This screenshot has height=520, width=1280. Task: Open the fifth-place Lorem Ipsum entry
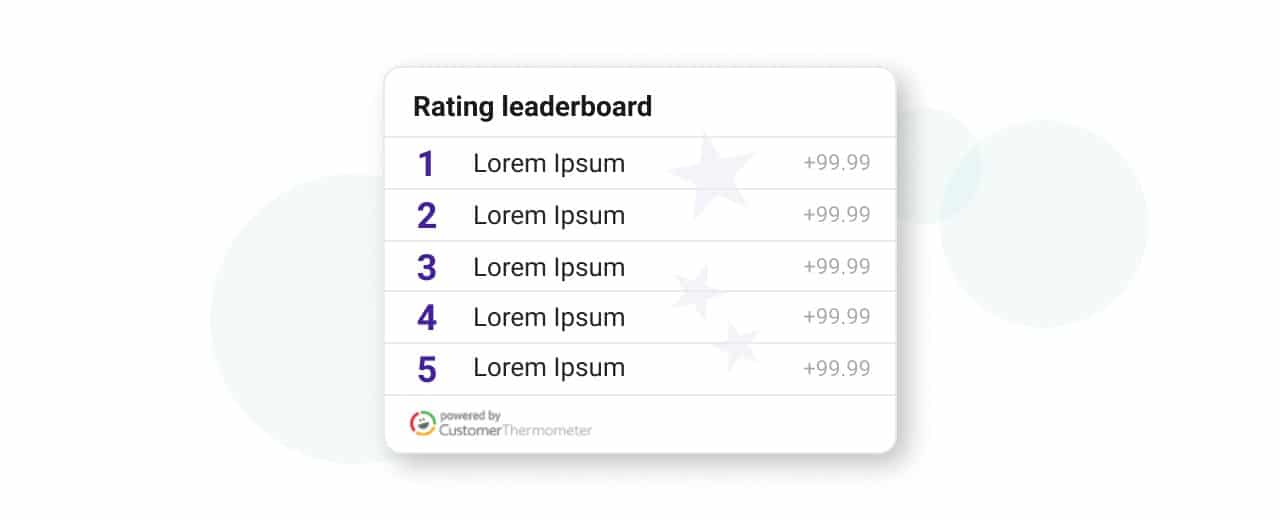549,368
